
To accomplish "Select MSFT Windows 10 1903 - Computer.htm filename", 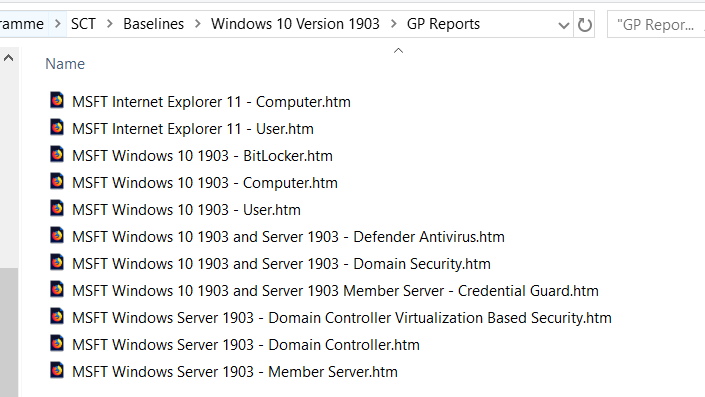I will (205, 183).
